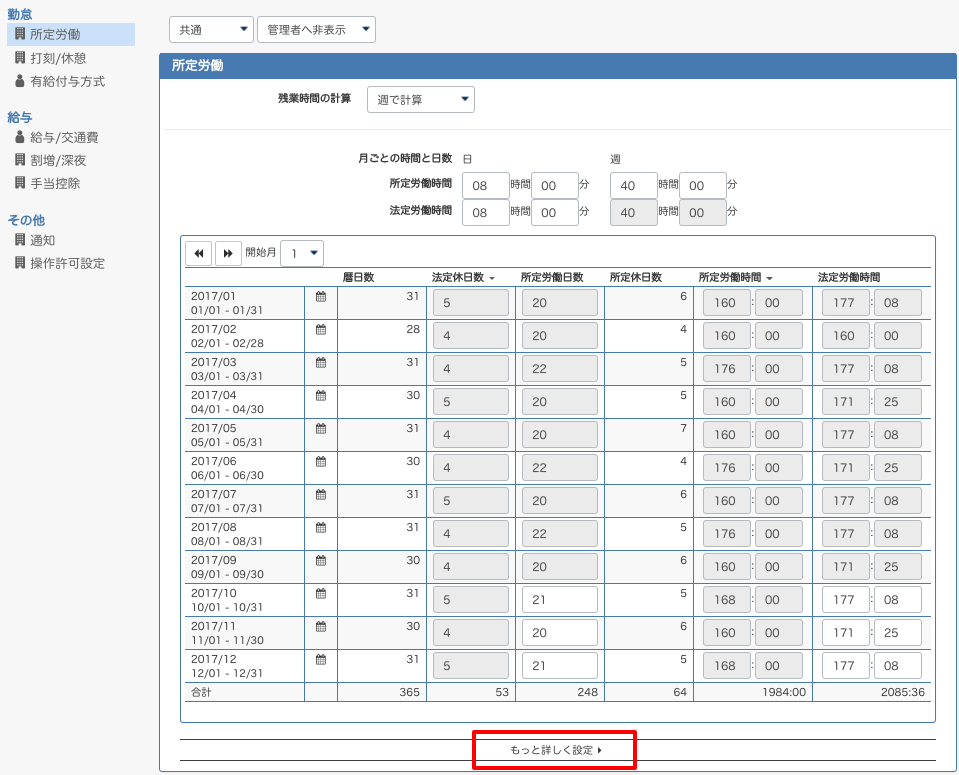Go to next year with forward button
Screen dimensions: 959x775
pos(228,253)
